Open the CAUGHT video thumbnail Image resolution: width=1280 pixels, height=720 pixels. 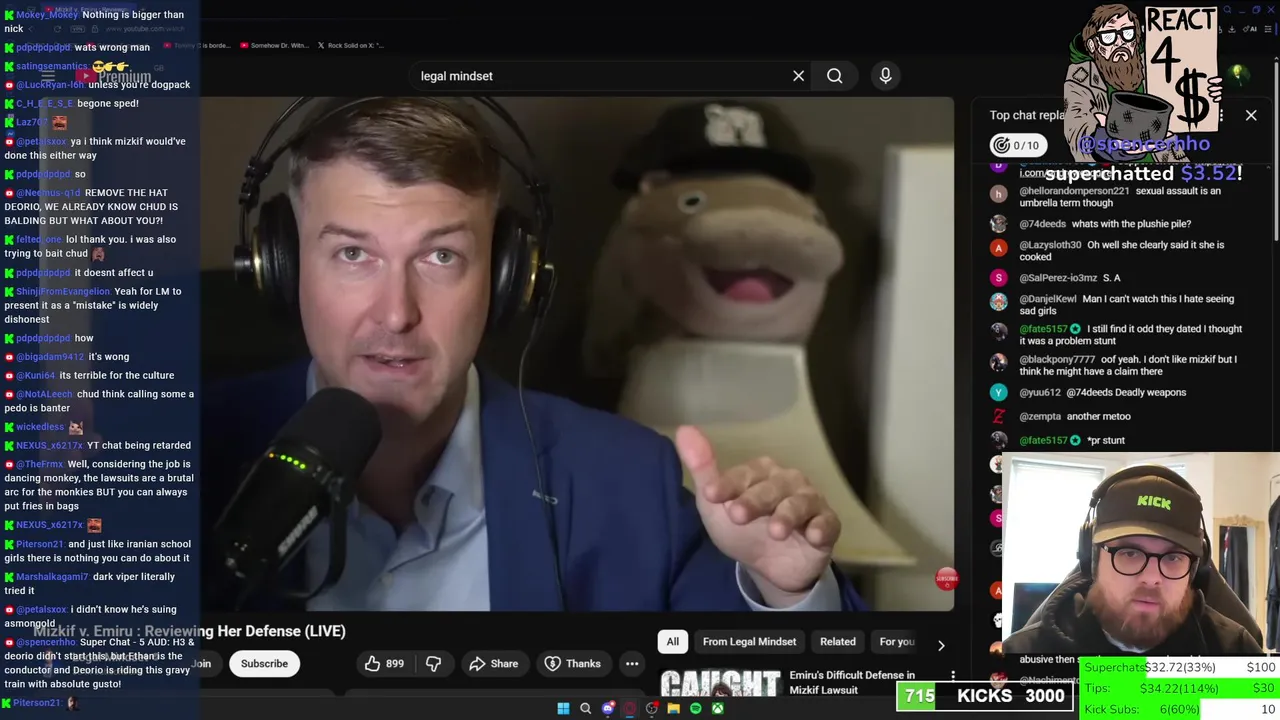point(720,683)
